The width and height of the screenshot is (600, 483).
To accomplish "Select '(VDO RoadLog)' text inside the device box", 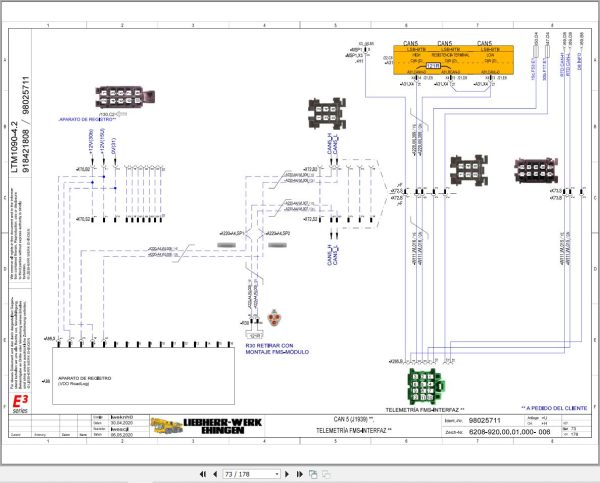I will coord(73,383).
